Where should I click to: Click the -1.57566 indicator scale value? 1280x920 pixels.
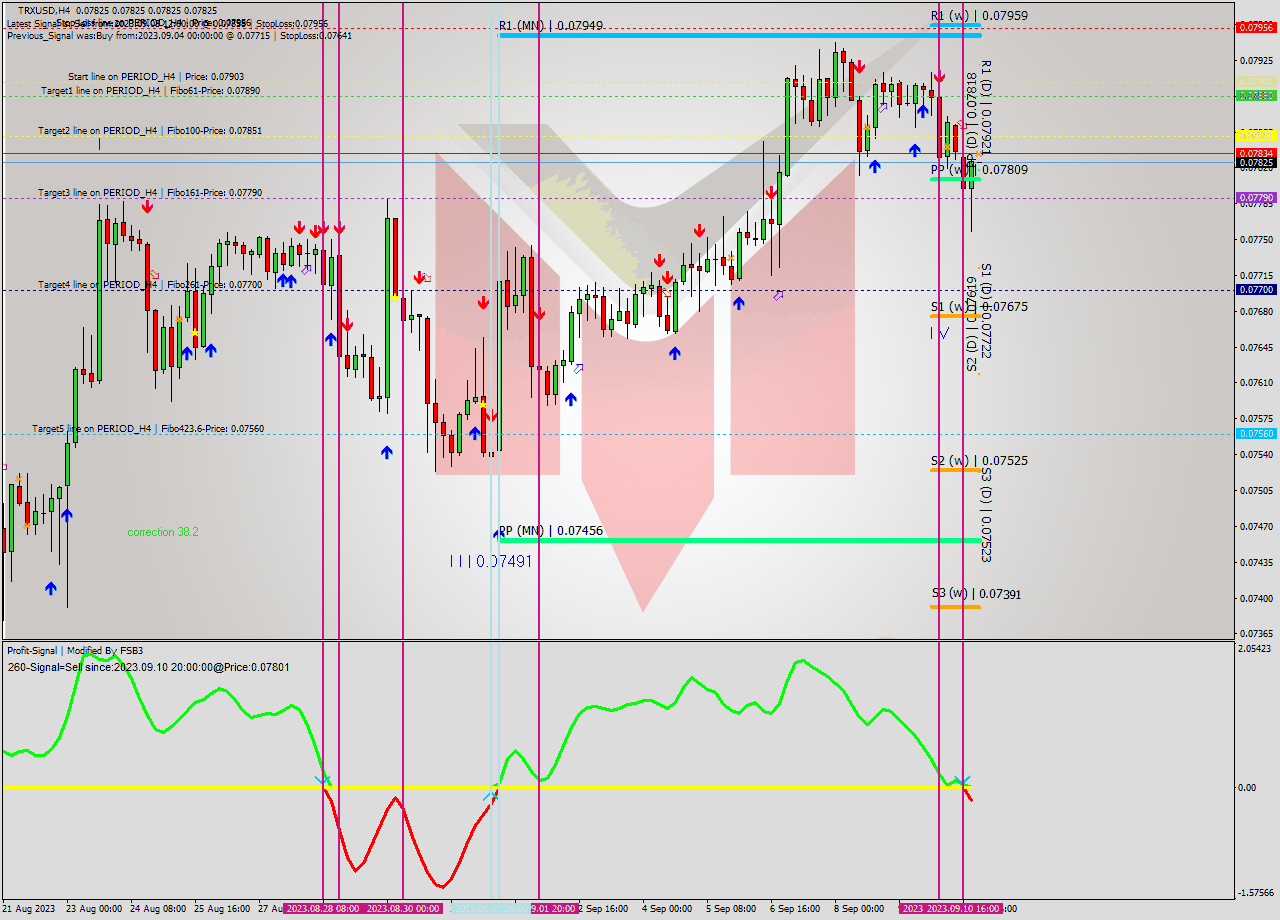(1256, 893)
